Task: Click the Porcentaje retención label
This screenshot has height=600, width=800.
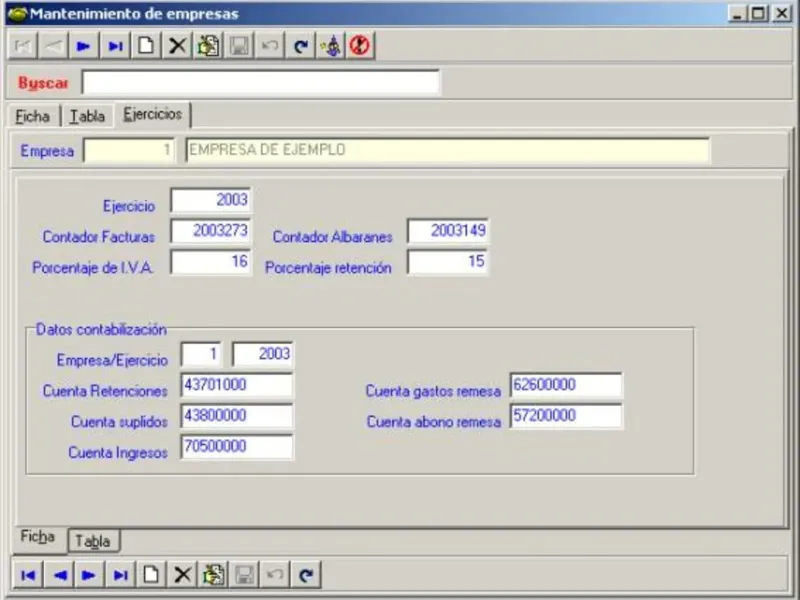Action: [328, 268]
